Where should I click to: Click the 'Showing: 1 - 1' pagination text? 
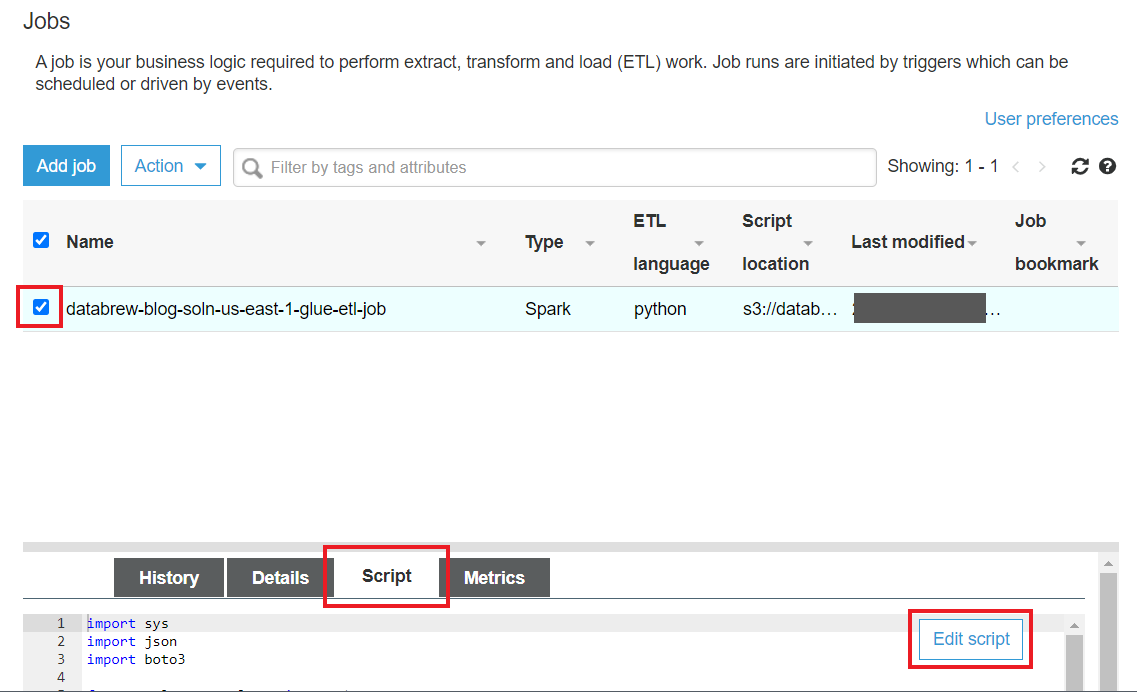tap(943, 166)
